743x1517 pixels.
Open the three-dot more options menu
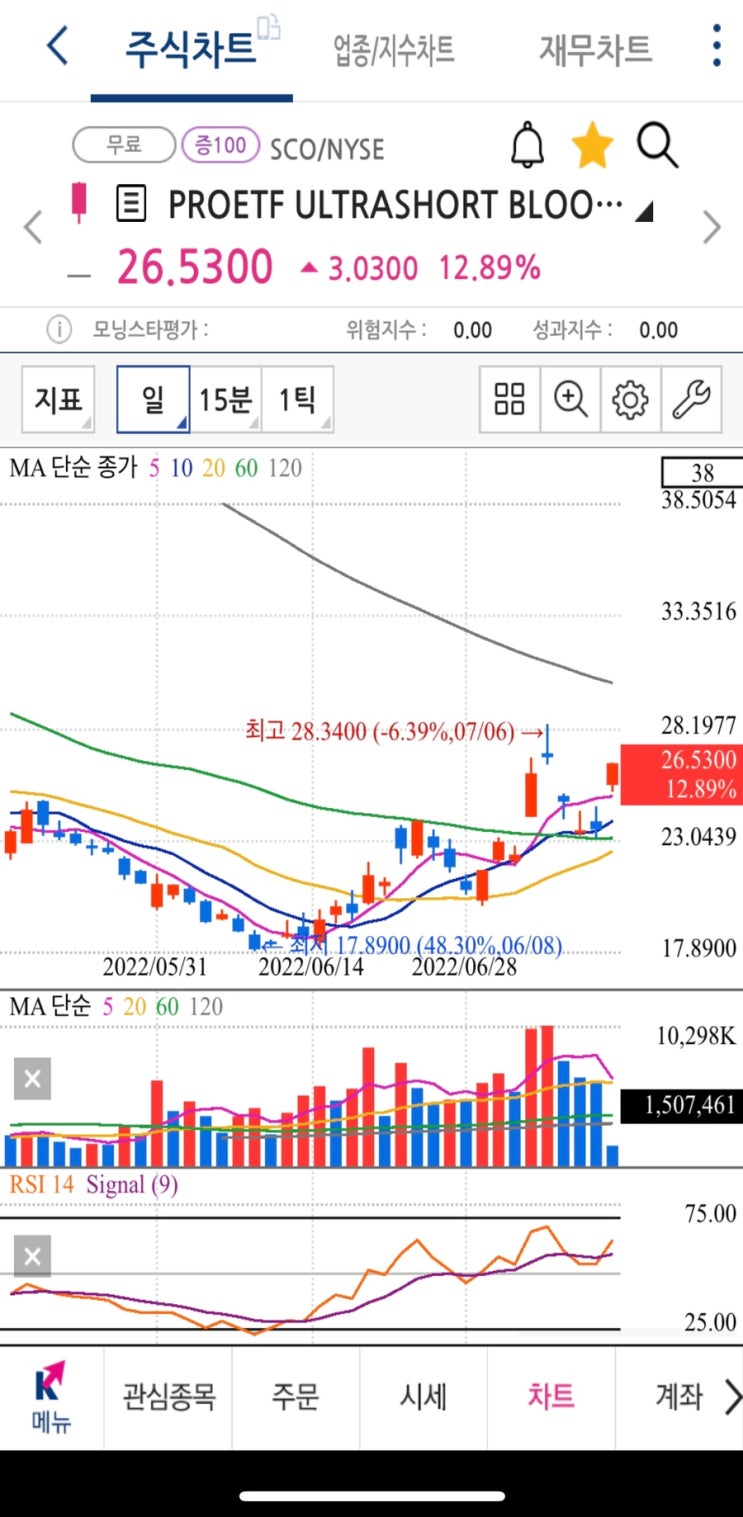pos(716,46)
